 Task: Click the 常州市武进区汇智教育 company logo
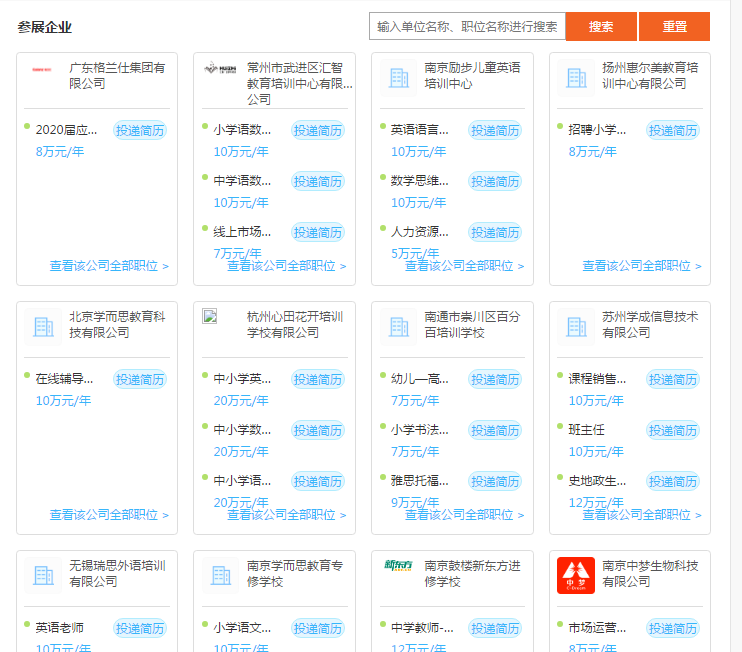tap(219, 70)
